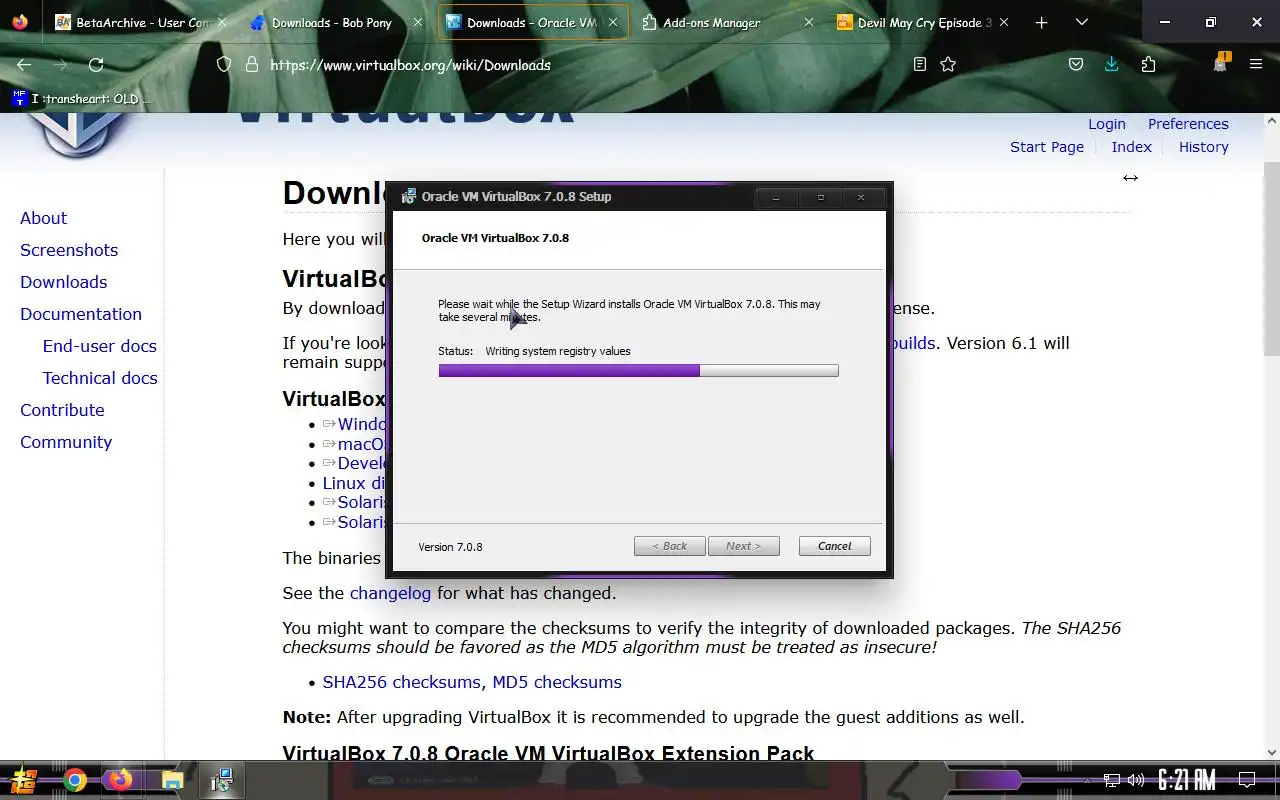Screen dimensions: 1280x800
Task: Close the Add-ons Manager tab
Action: 809,22
